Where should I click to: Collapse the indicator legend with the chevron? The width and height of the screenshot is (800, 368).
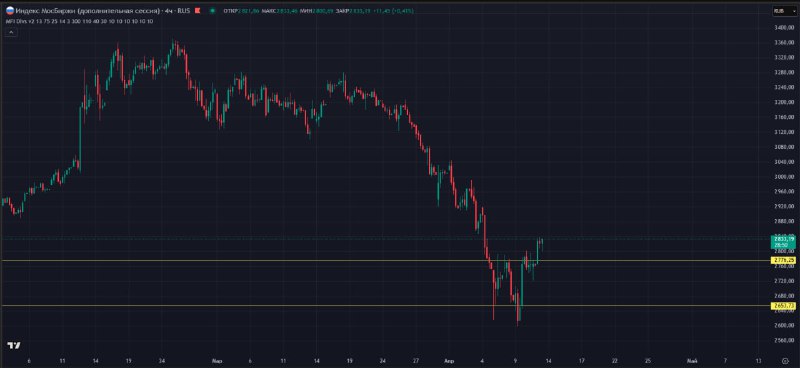pos(11,32)
